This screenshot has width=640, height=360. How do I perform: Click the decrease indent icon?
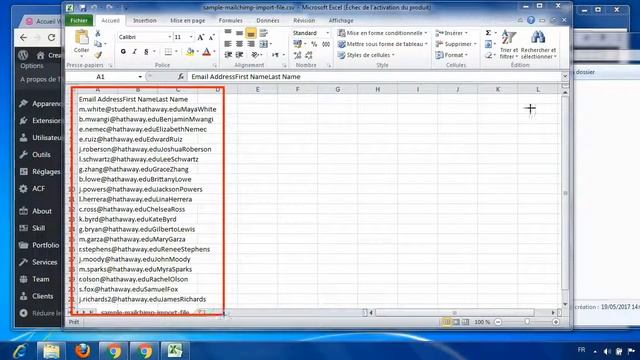pos(228,55)
